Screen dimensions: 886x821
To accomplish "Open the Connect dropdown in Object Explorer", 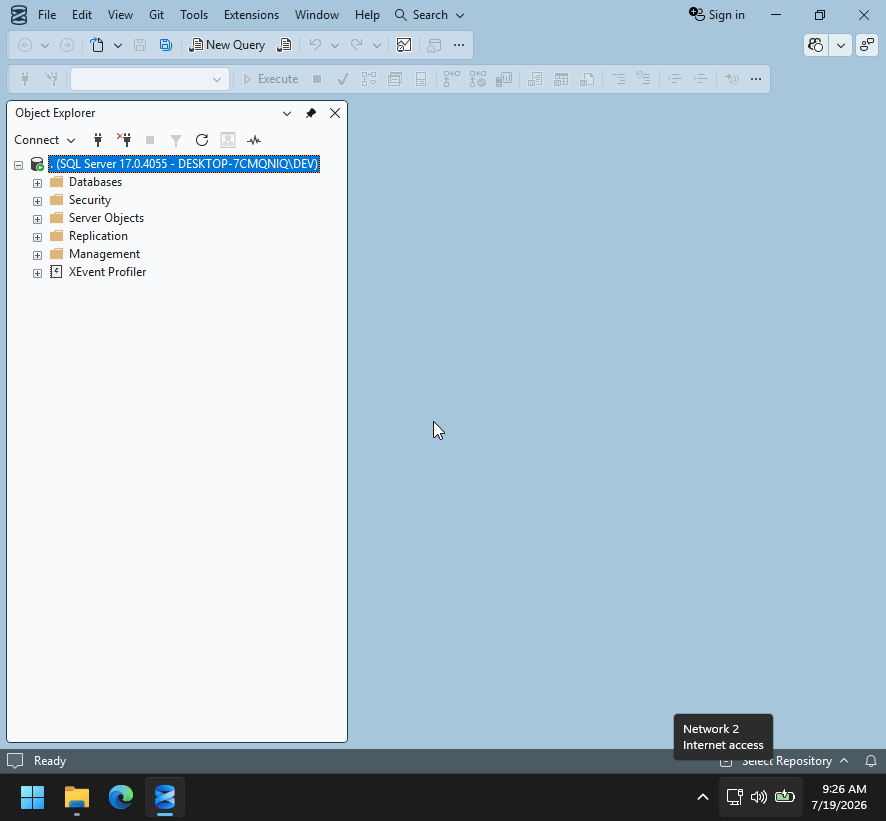I will coord(45,140).
